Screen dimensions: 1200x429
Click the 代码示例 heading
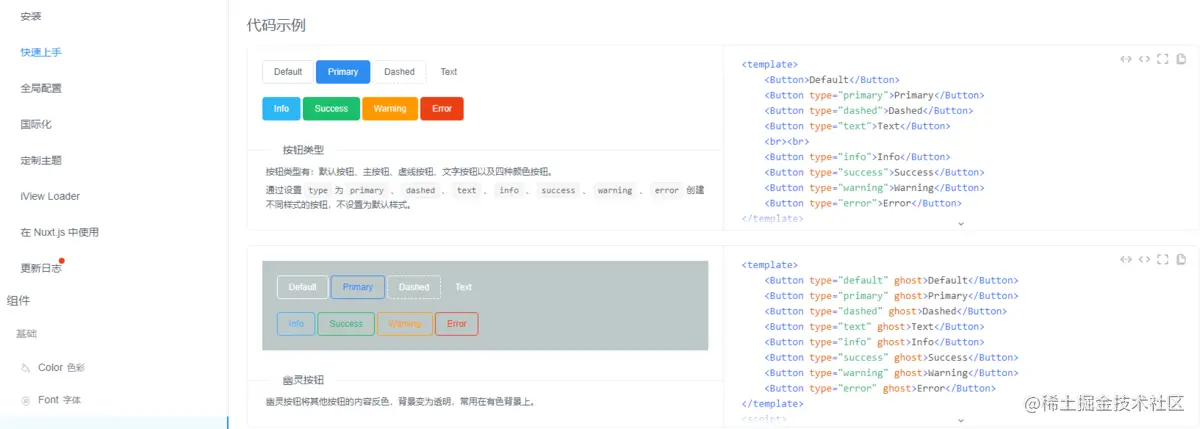276,25
